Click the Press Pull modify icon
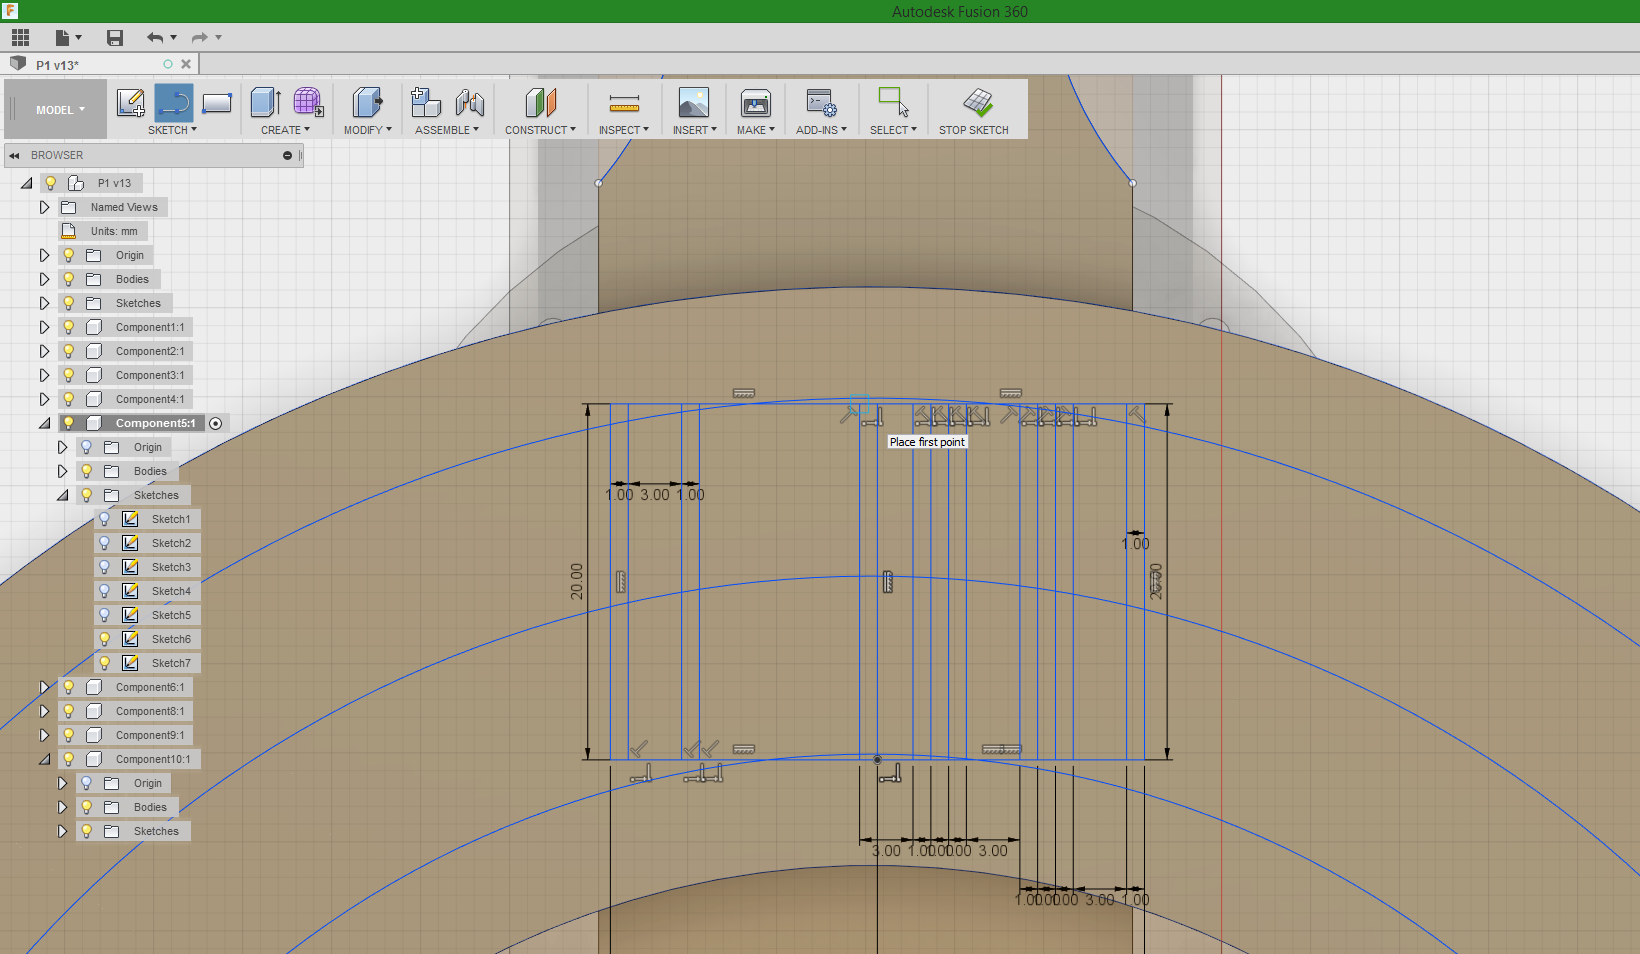Viewport: 1640px width, 954px height. pos(367,102)
